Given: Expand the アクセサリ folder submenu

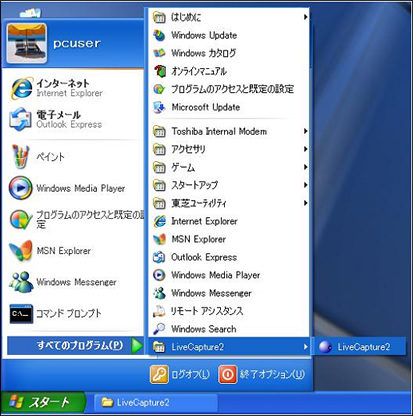Looking at the screenshot, I should tap(230, 149).
